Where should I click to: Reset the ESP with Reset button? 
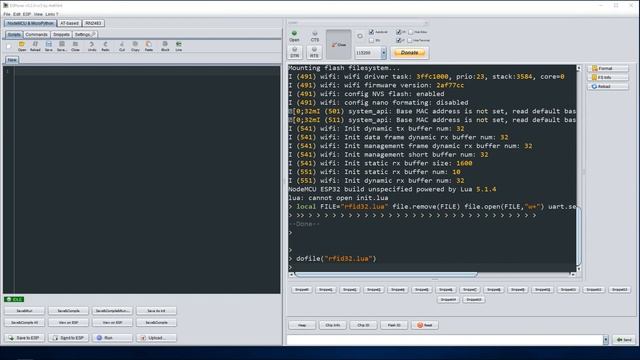424,325
